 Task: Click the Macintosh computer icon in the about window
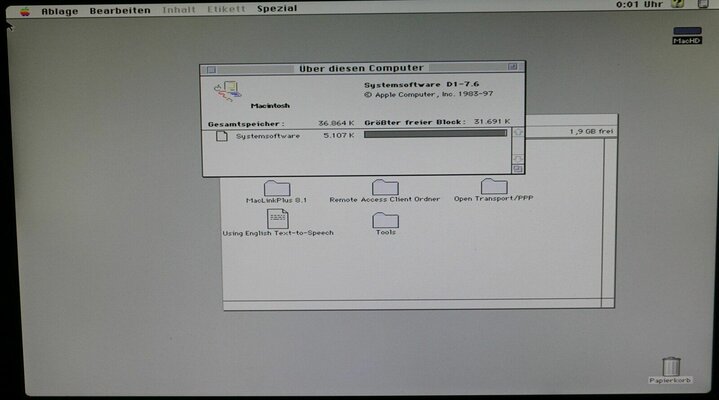[229, 91]
